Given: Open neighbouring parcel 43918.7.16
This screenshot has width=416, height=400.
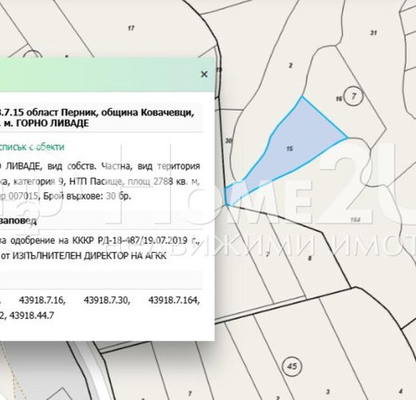Looking at the screenshot, I should (42, 300).
